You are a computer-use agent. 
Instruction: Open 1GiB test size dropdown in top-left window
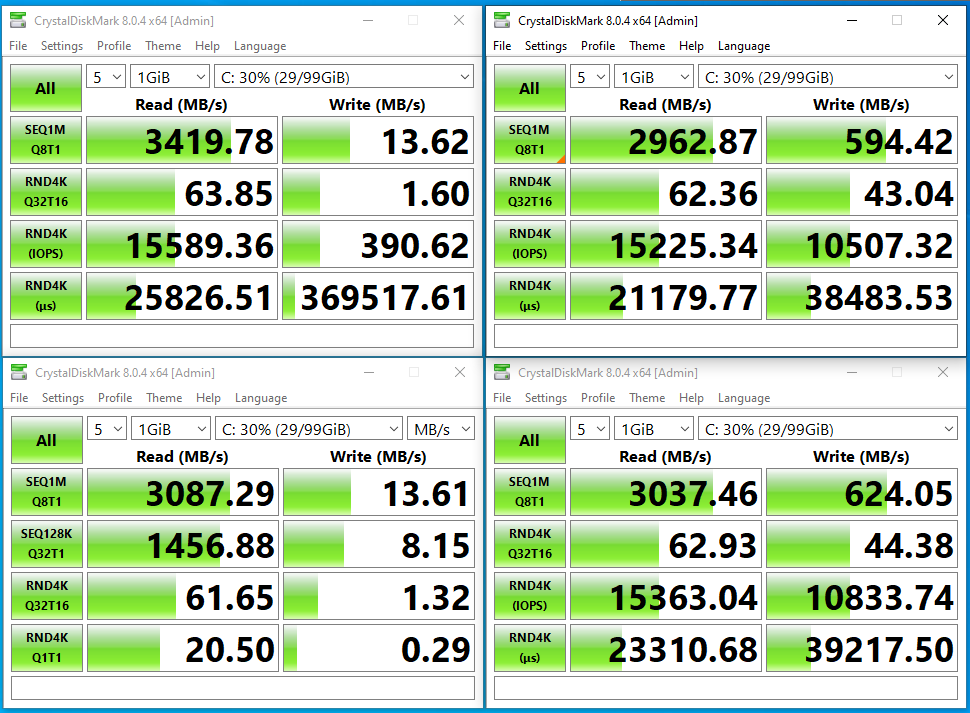pos(170,77)
